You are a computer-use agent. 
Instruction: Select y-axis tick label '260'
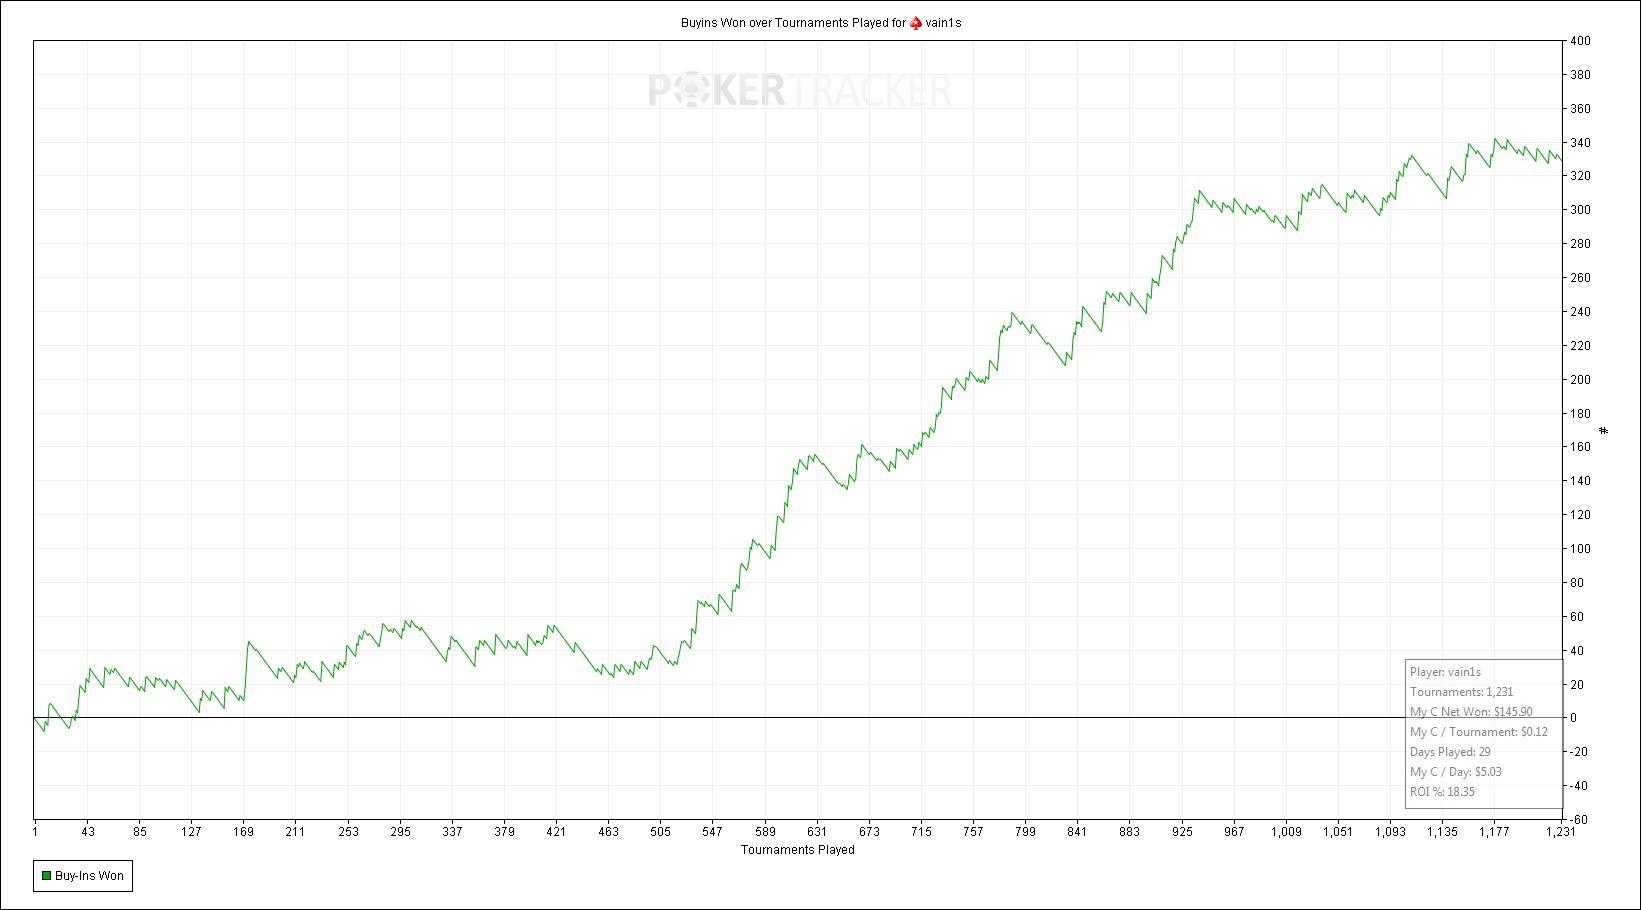[1580, 278]
